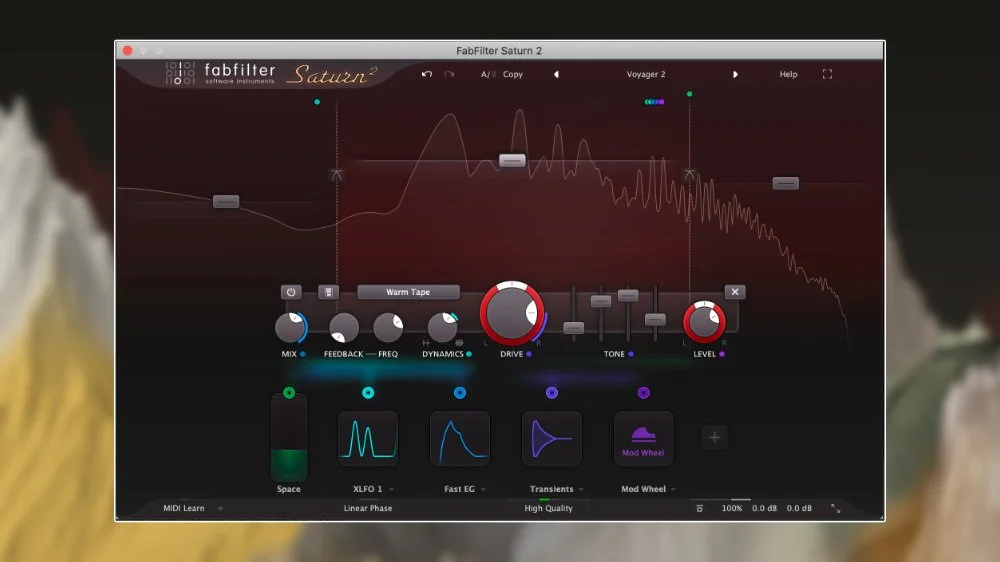
Task: Click the left crossover modulation dot
Action: pyautogui.click(x=317, y=102)
